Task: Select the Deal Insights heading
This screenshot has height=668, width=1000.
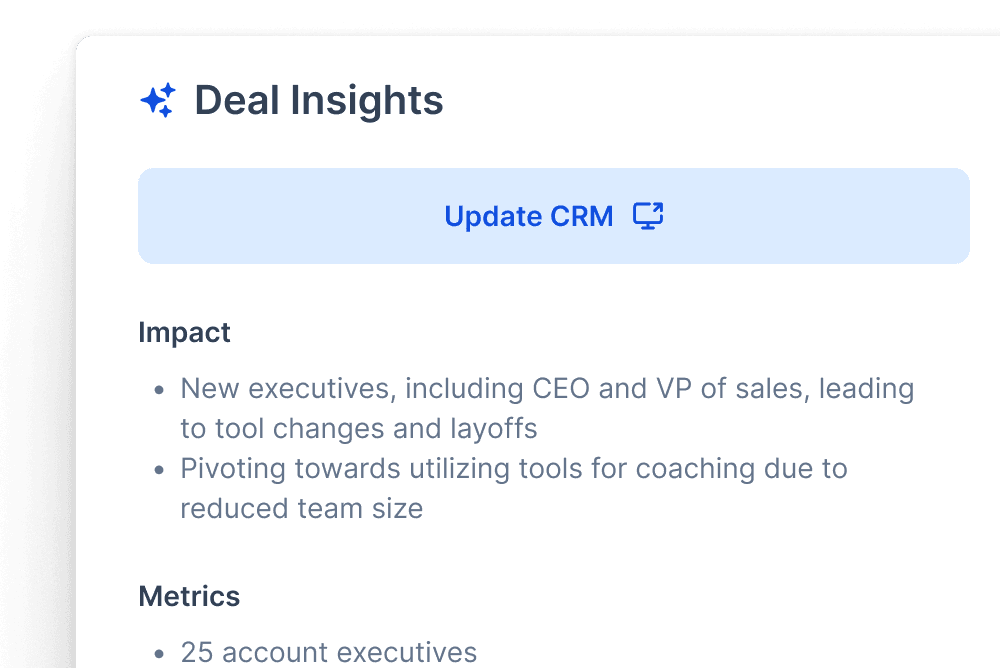Action: coord(318,100)
